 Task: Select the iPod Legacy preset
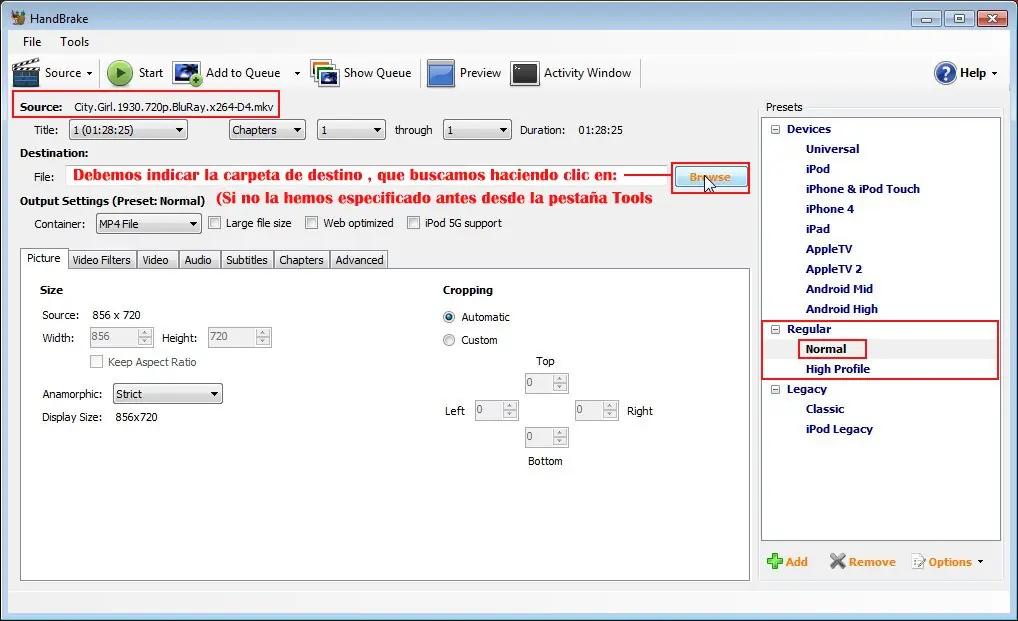[x=839, y=429]
